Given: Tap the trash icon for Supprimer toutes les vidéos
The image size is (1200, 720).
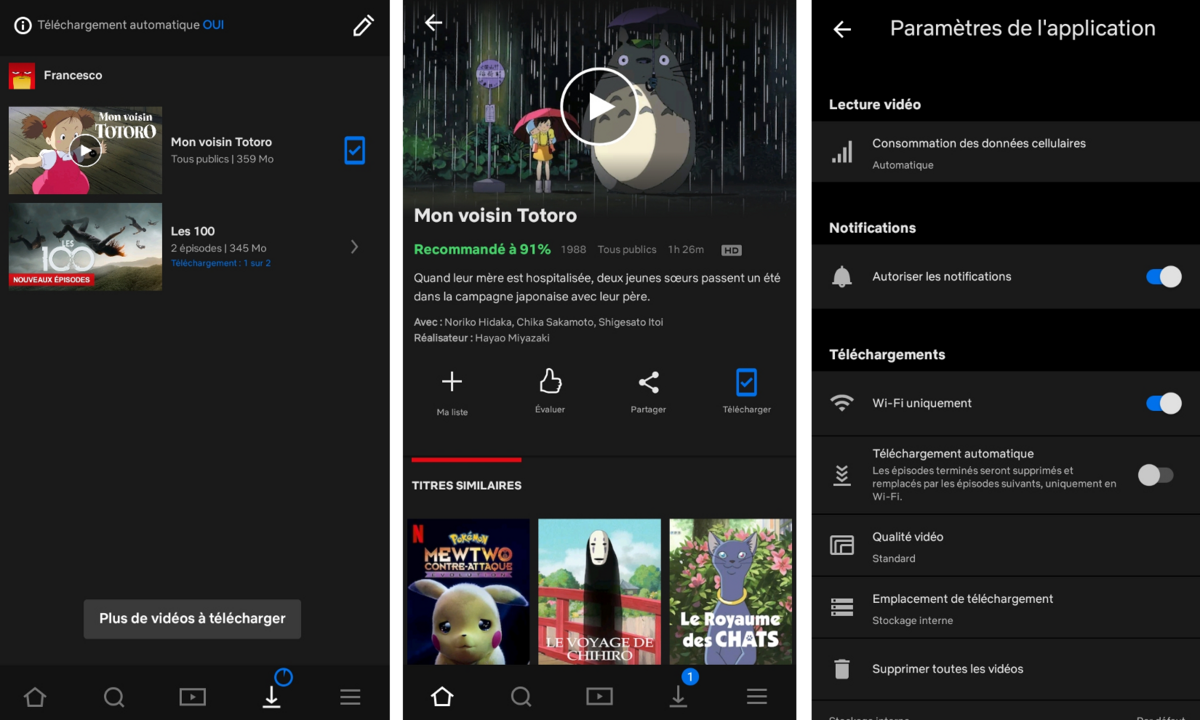Looking at the screenshot, I should [x=840, y=668].
